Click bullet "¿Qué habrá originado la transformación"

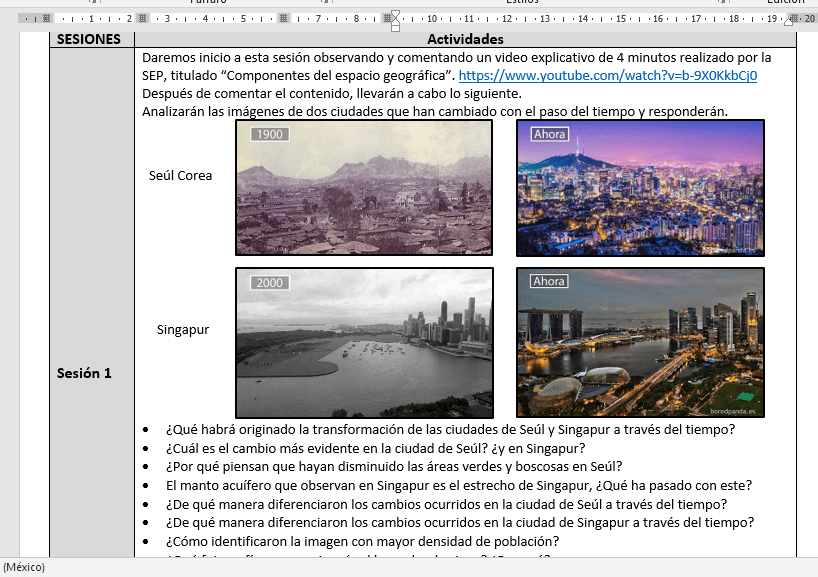450,430
